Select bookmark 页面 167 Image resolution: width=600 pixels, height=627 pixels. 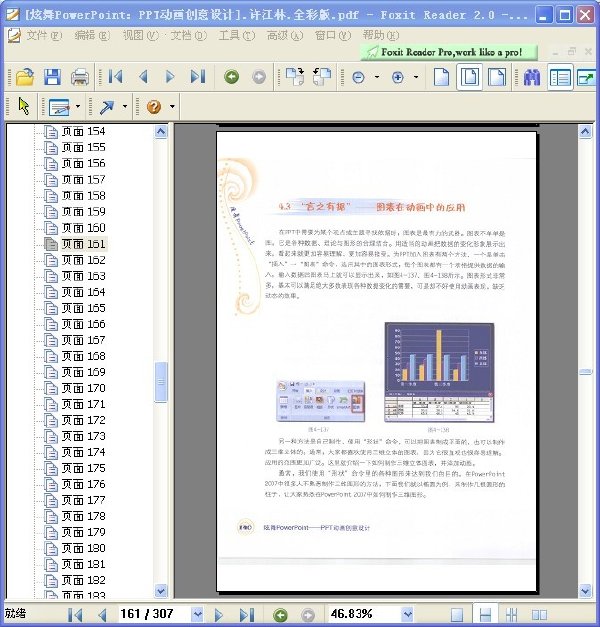[x=83, y=340]
